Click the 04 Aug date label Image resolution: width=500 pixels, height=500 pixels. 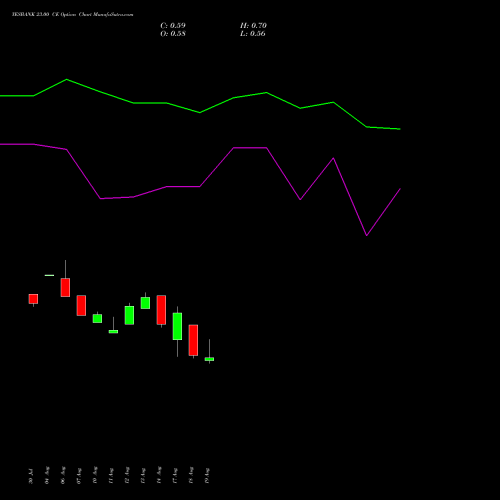tap(47, 475)
